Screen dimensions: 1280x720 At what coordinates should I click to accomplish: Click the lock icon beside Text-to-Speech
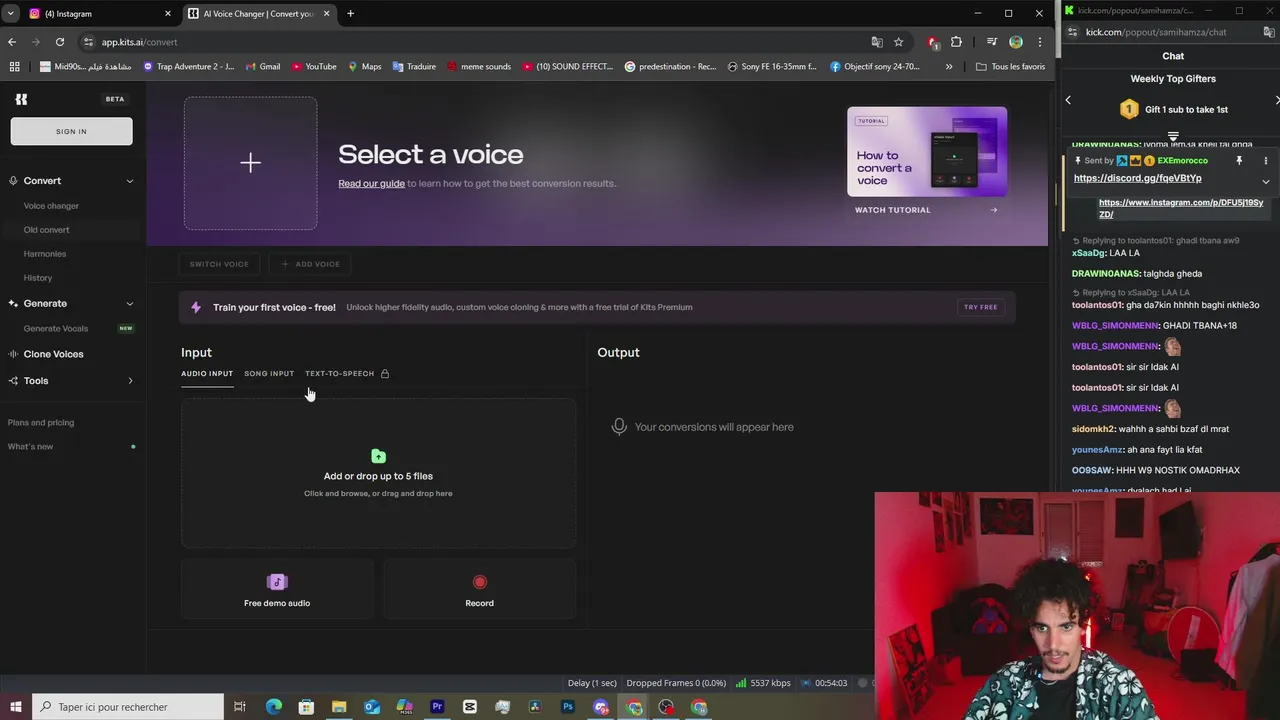point(385,374)
